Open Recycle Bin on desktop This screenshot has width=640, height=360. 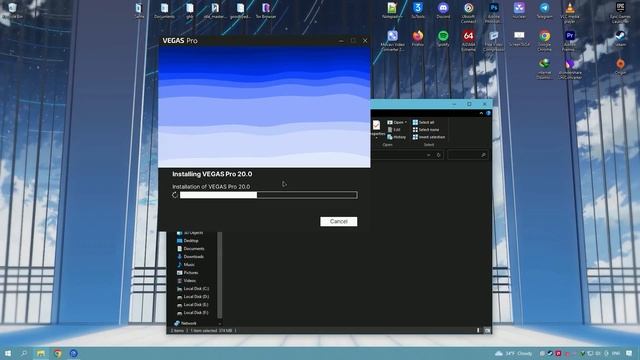click(x=12, y=10)
